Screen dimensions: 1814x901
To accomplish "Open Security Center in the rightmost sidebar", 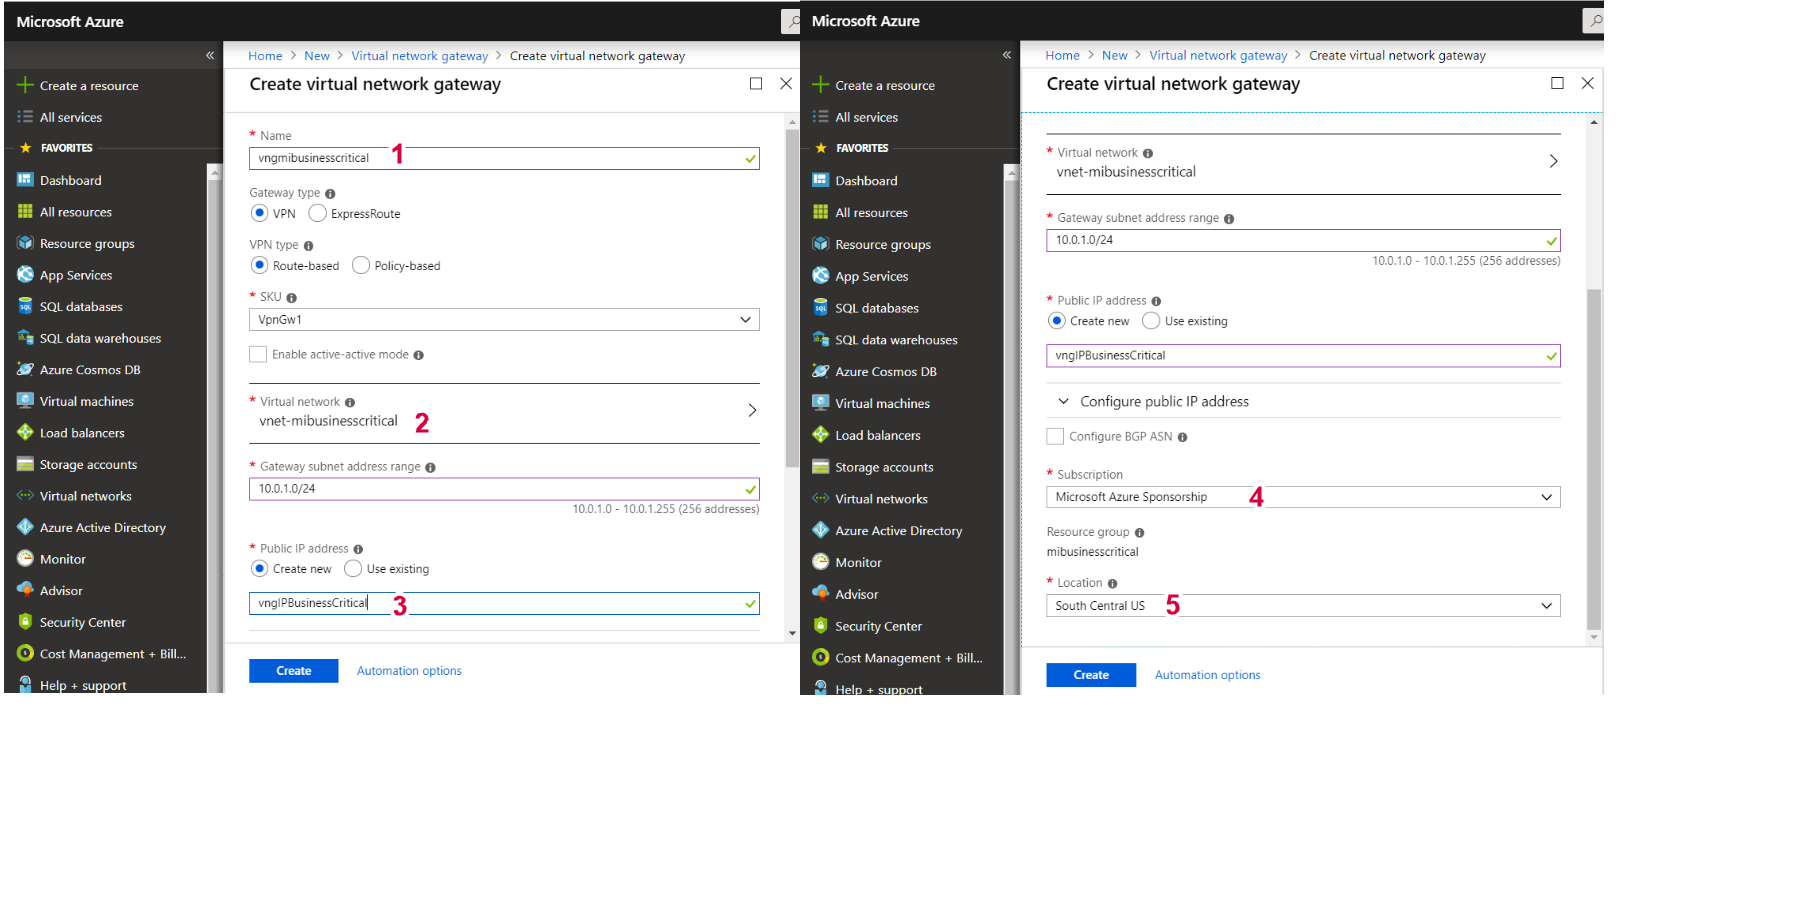I will [x=878, y=627].
